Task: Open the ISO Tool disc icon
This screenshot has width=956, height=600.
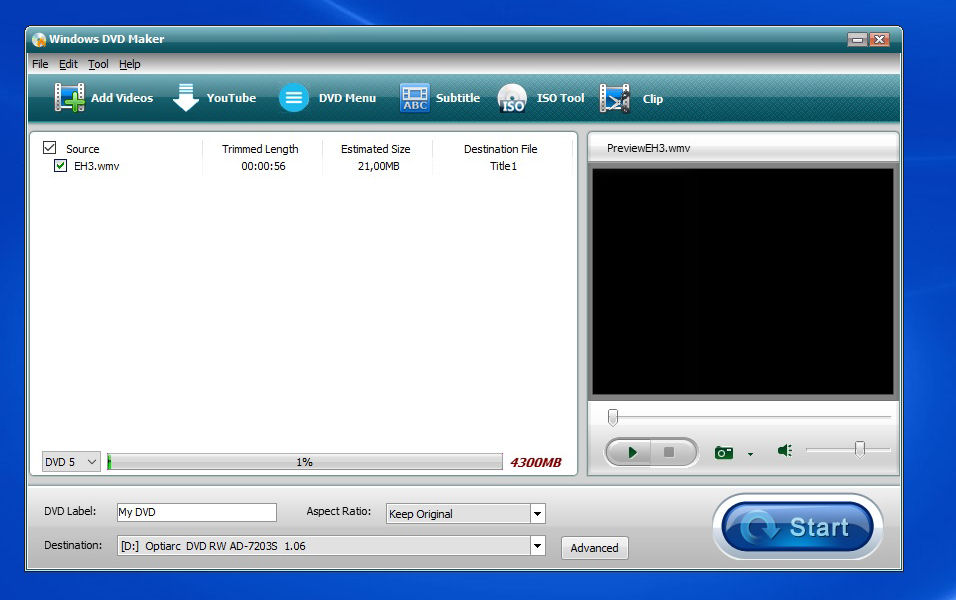Action: 512,98
